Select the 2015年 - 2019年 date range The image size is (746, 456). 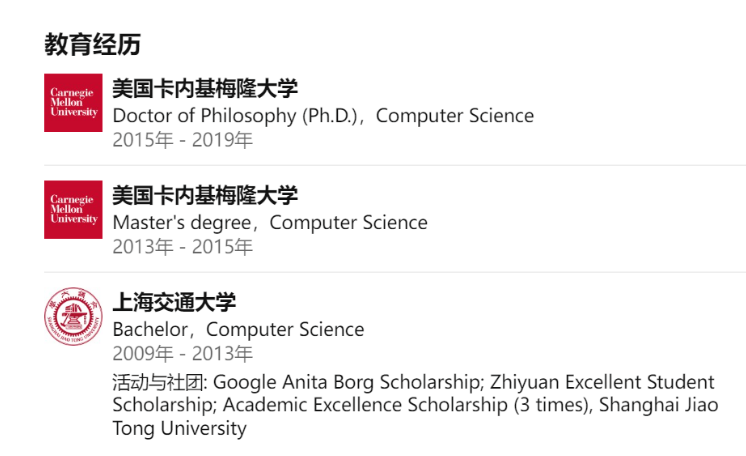click(x=183, y=140)
